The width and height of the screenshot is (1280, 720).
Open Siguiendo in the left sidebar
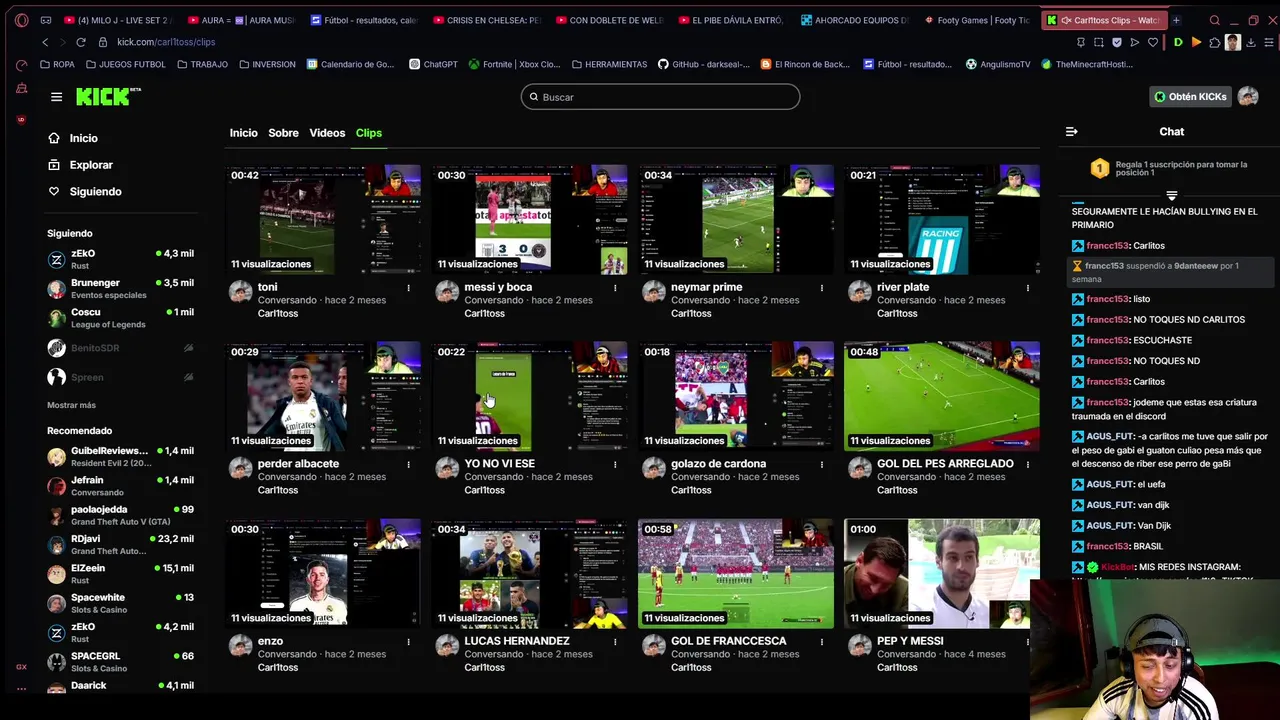(x=85, y=191)
